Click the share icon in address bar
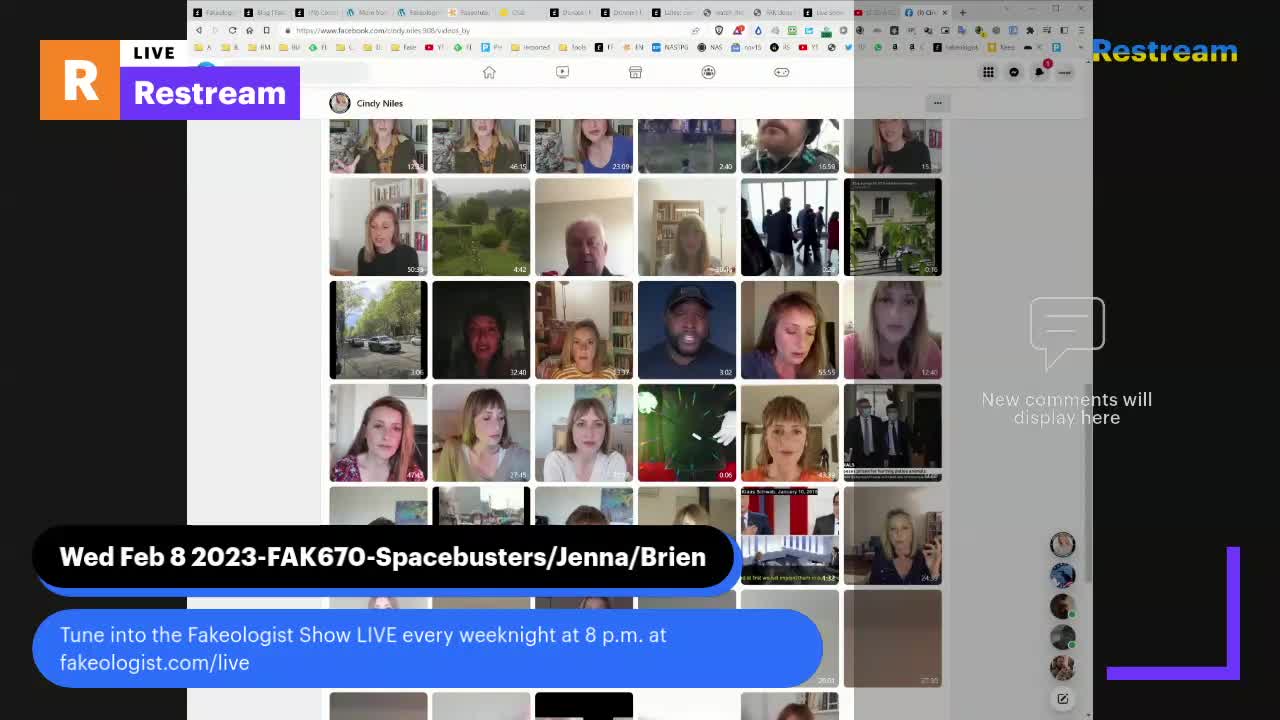Viewport: 1280px width, 720px height. tap(696, 31)
